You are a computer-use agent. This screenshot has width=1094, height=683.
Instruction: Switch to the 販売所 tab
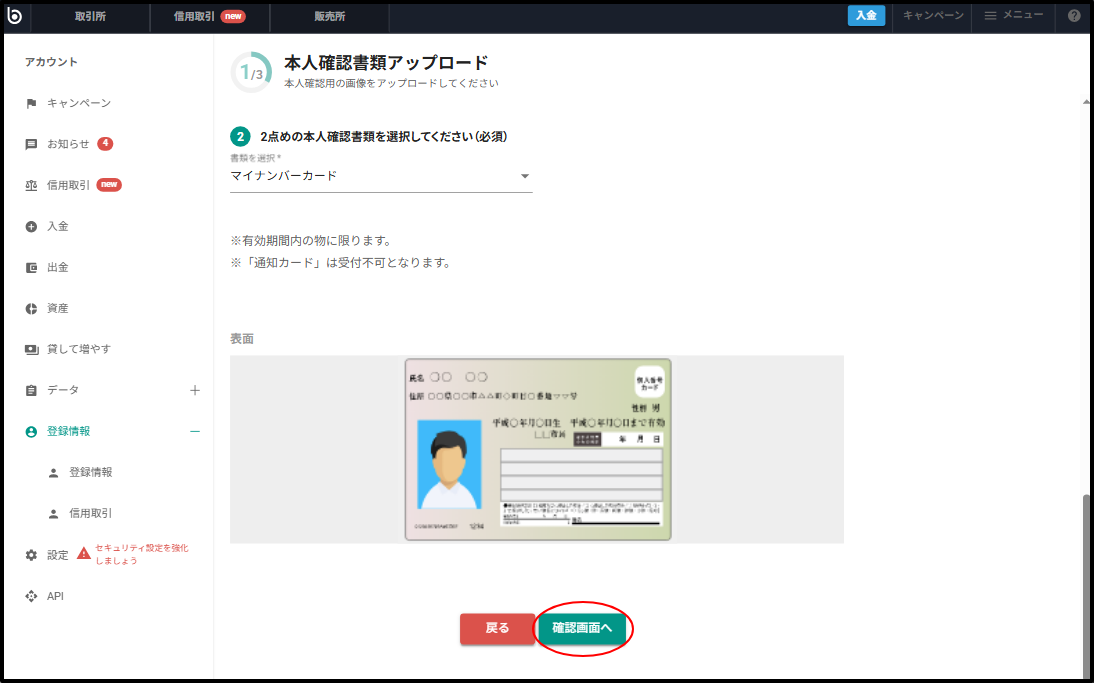pos(331,15)
